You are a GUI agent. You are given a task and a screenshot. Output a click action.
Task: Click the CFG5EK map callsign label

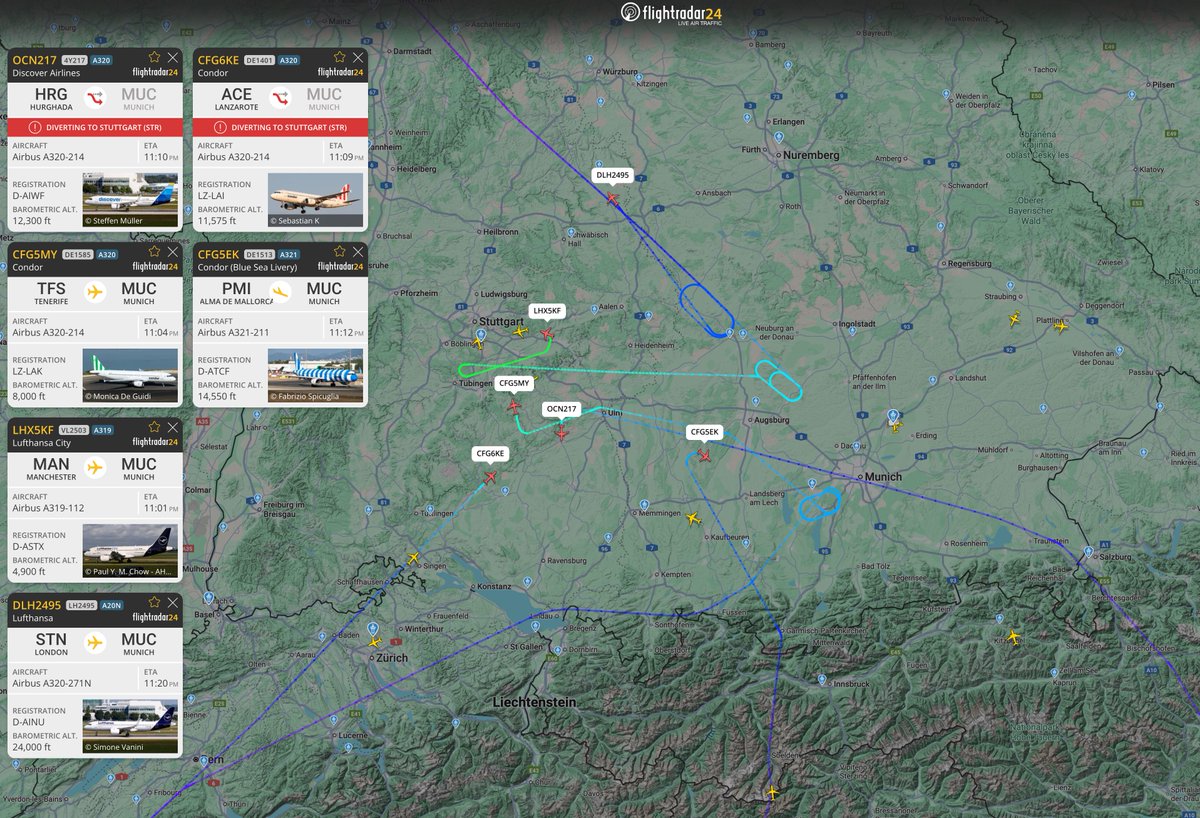[704, 432]
